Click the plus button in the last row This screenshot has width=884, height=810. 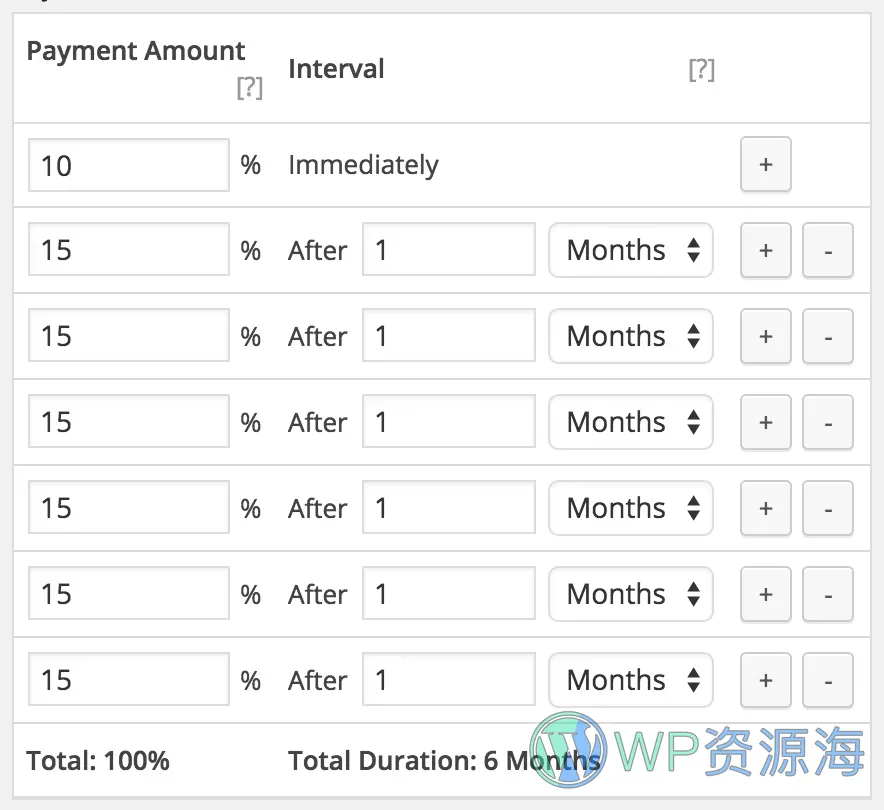(x=766, y=680)
